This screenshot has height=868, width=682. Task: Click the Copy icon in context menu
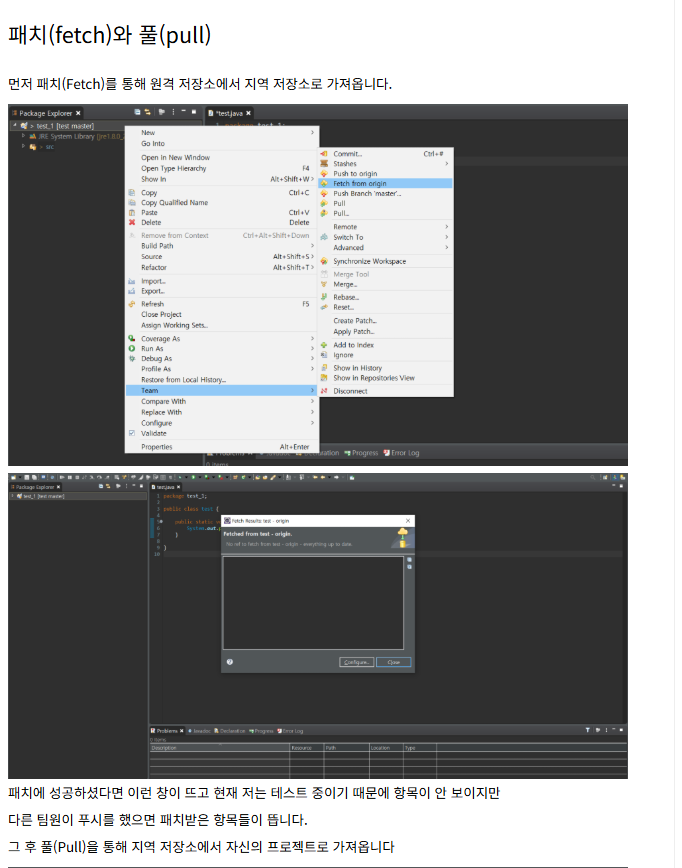point(132,193)
